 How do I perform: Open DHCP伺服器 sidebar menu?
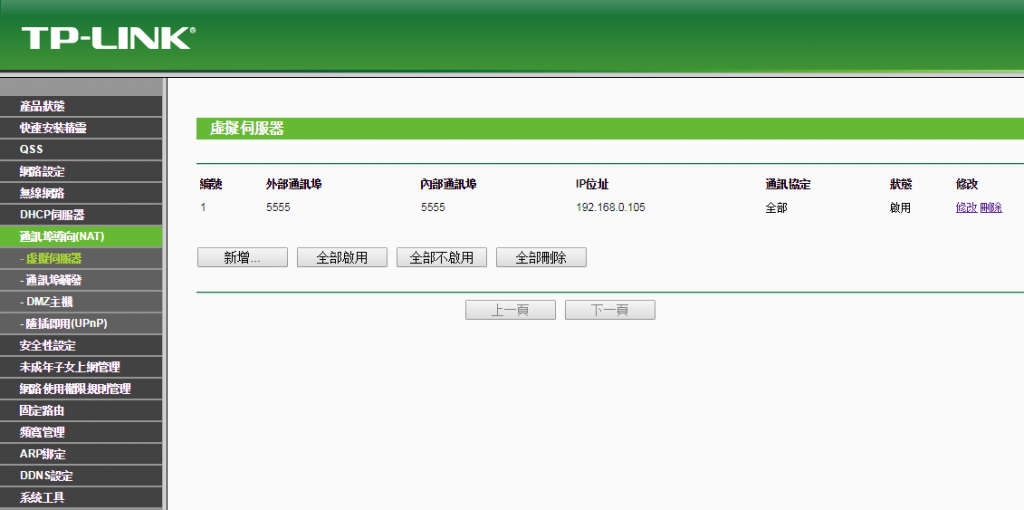81,215
